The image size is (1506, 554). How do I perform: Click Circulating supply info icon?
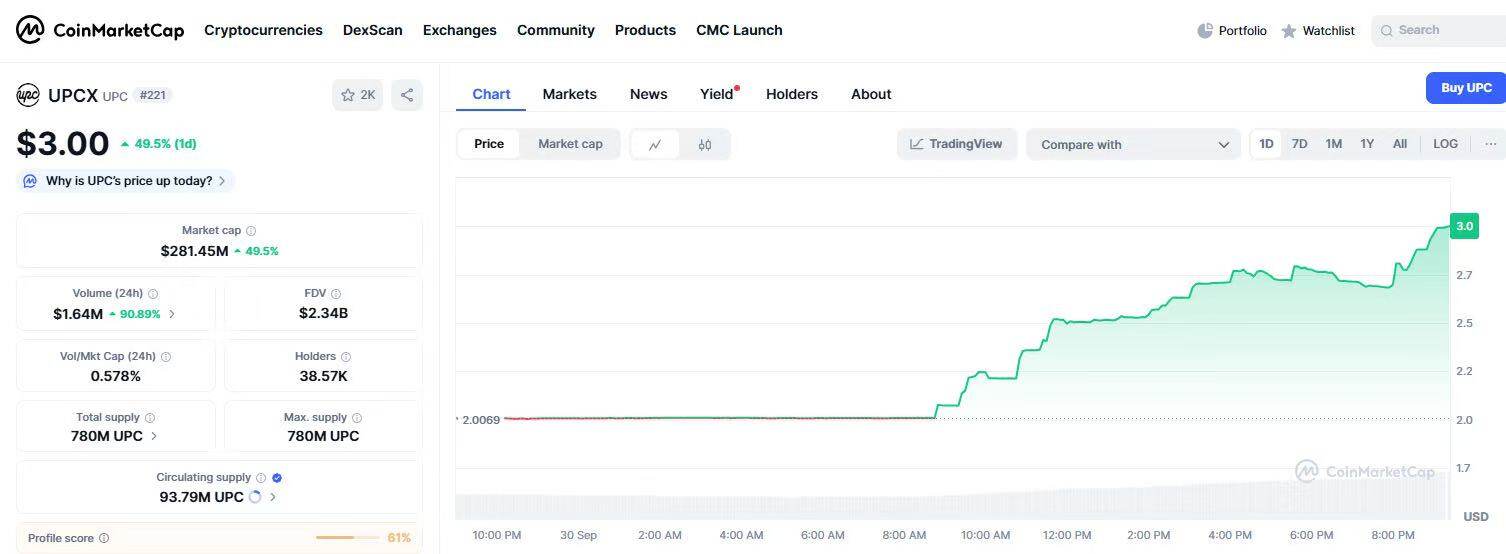[261, 478]
